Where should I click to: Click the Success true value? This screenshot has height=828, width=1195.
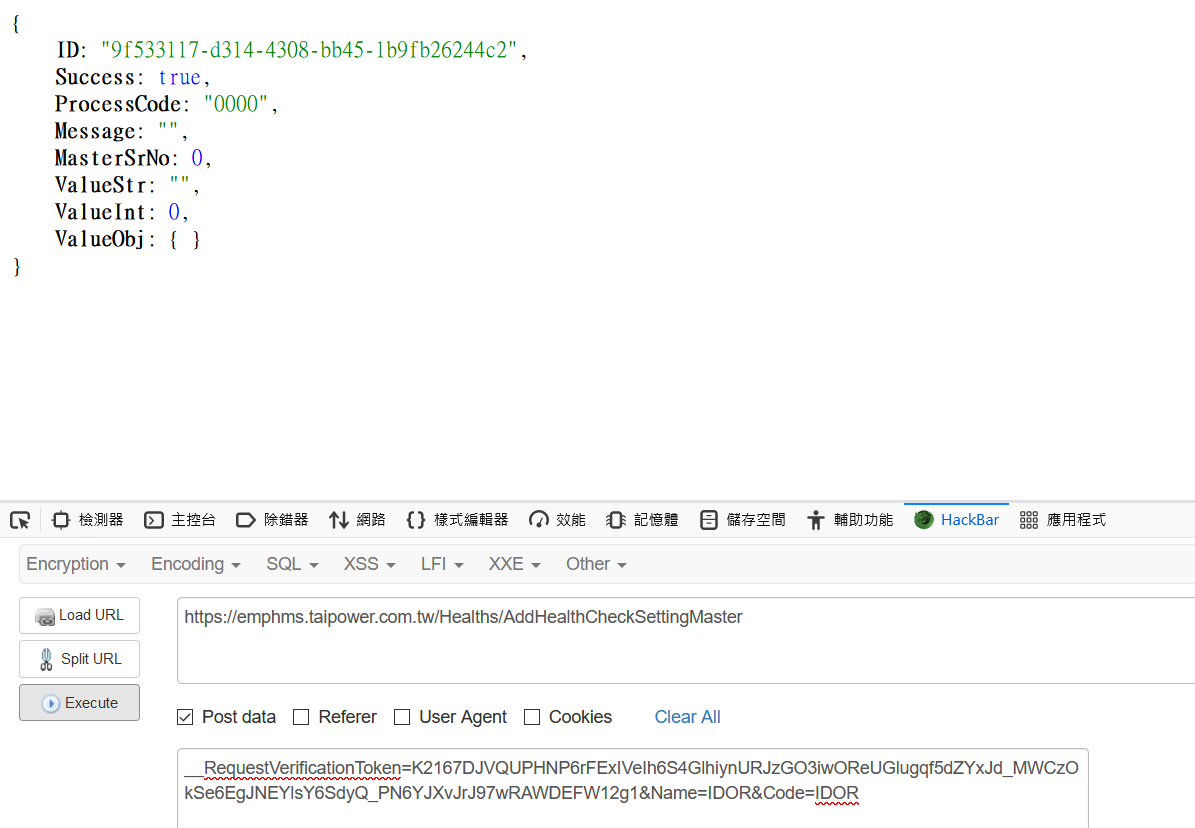click(x=180, y=77)
